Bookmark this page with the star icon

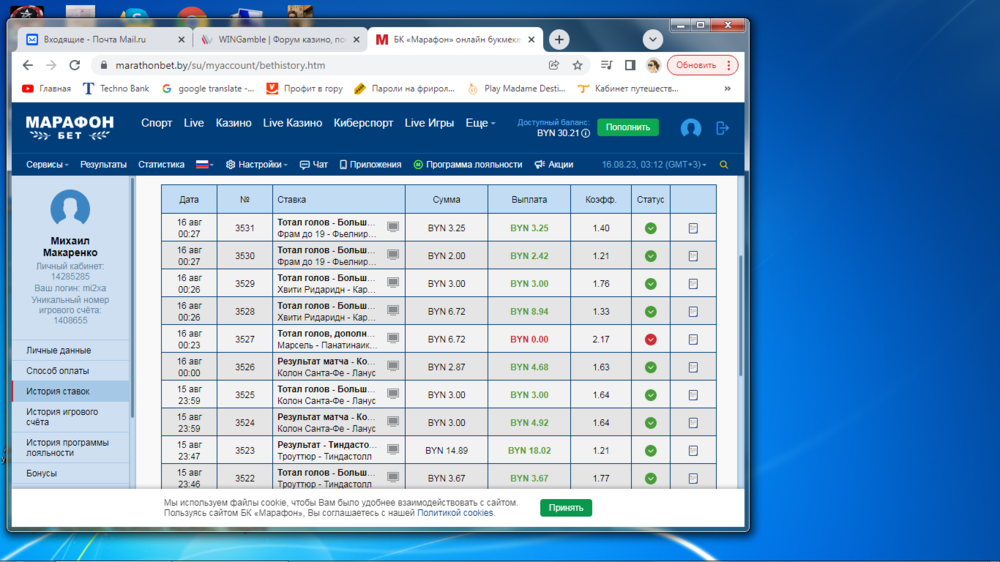[x=577, y=66]
